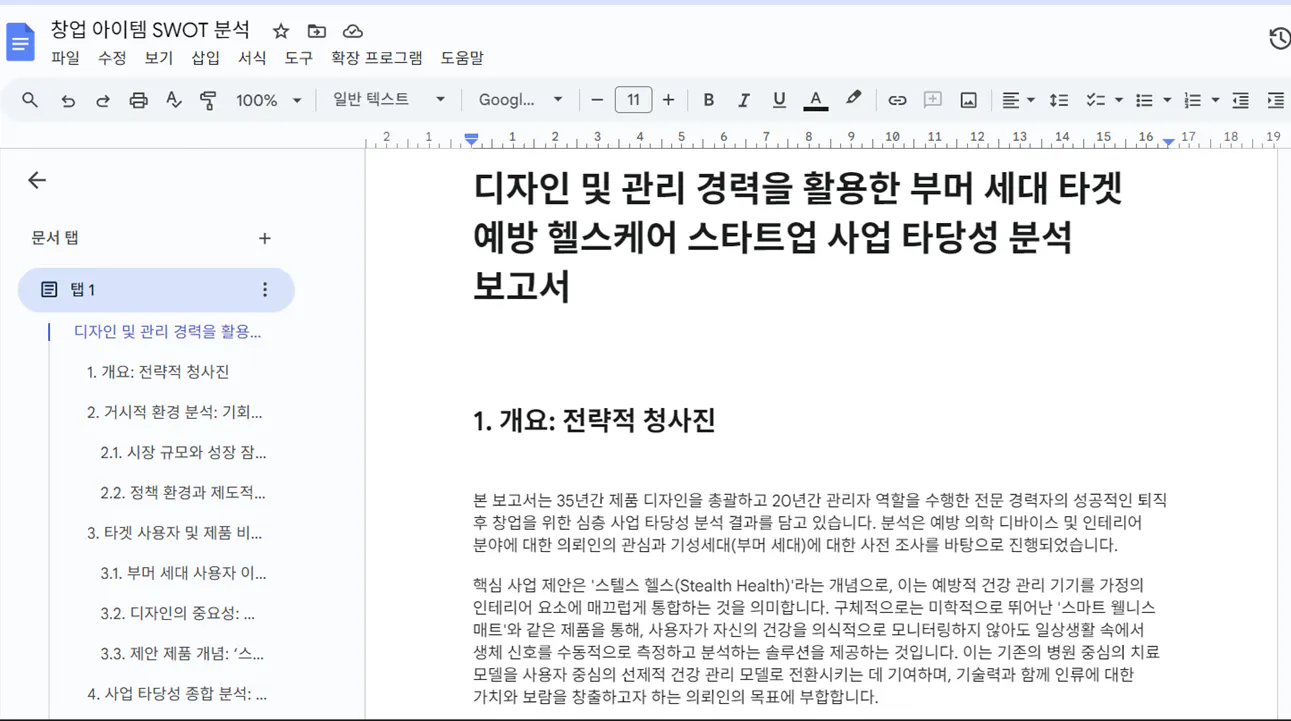Image resolution: width=1291 pixels, height=721 pixels.
Task: Click the document heading 1. 개요: 전략적 청사진
Action: (594, 420)
